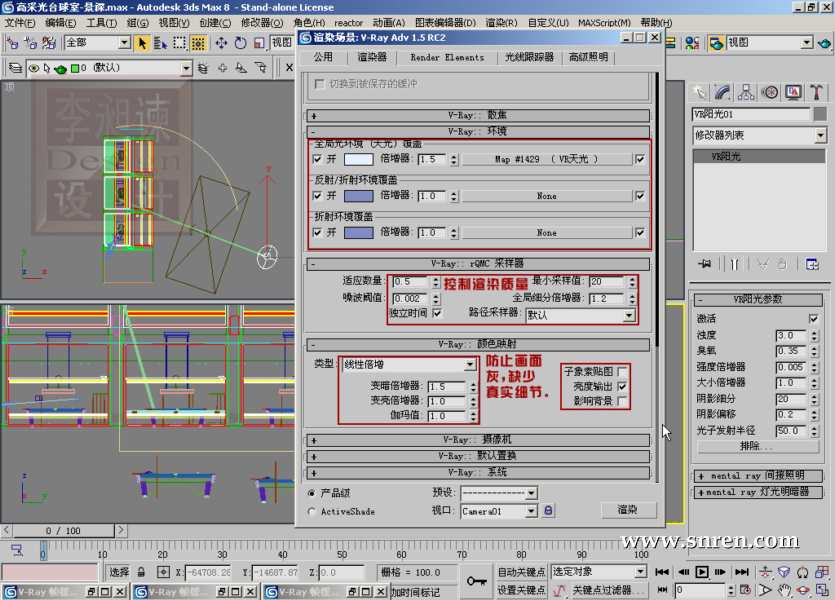
Task: Open the Rendering menu
Action: pyautogui.click(x=501, y=23)
